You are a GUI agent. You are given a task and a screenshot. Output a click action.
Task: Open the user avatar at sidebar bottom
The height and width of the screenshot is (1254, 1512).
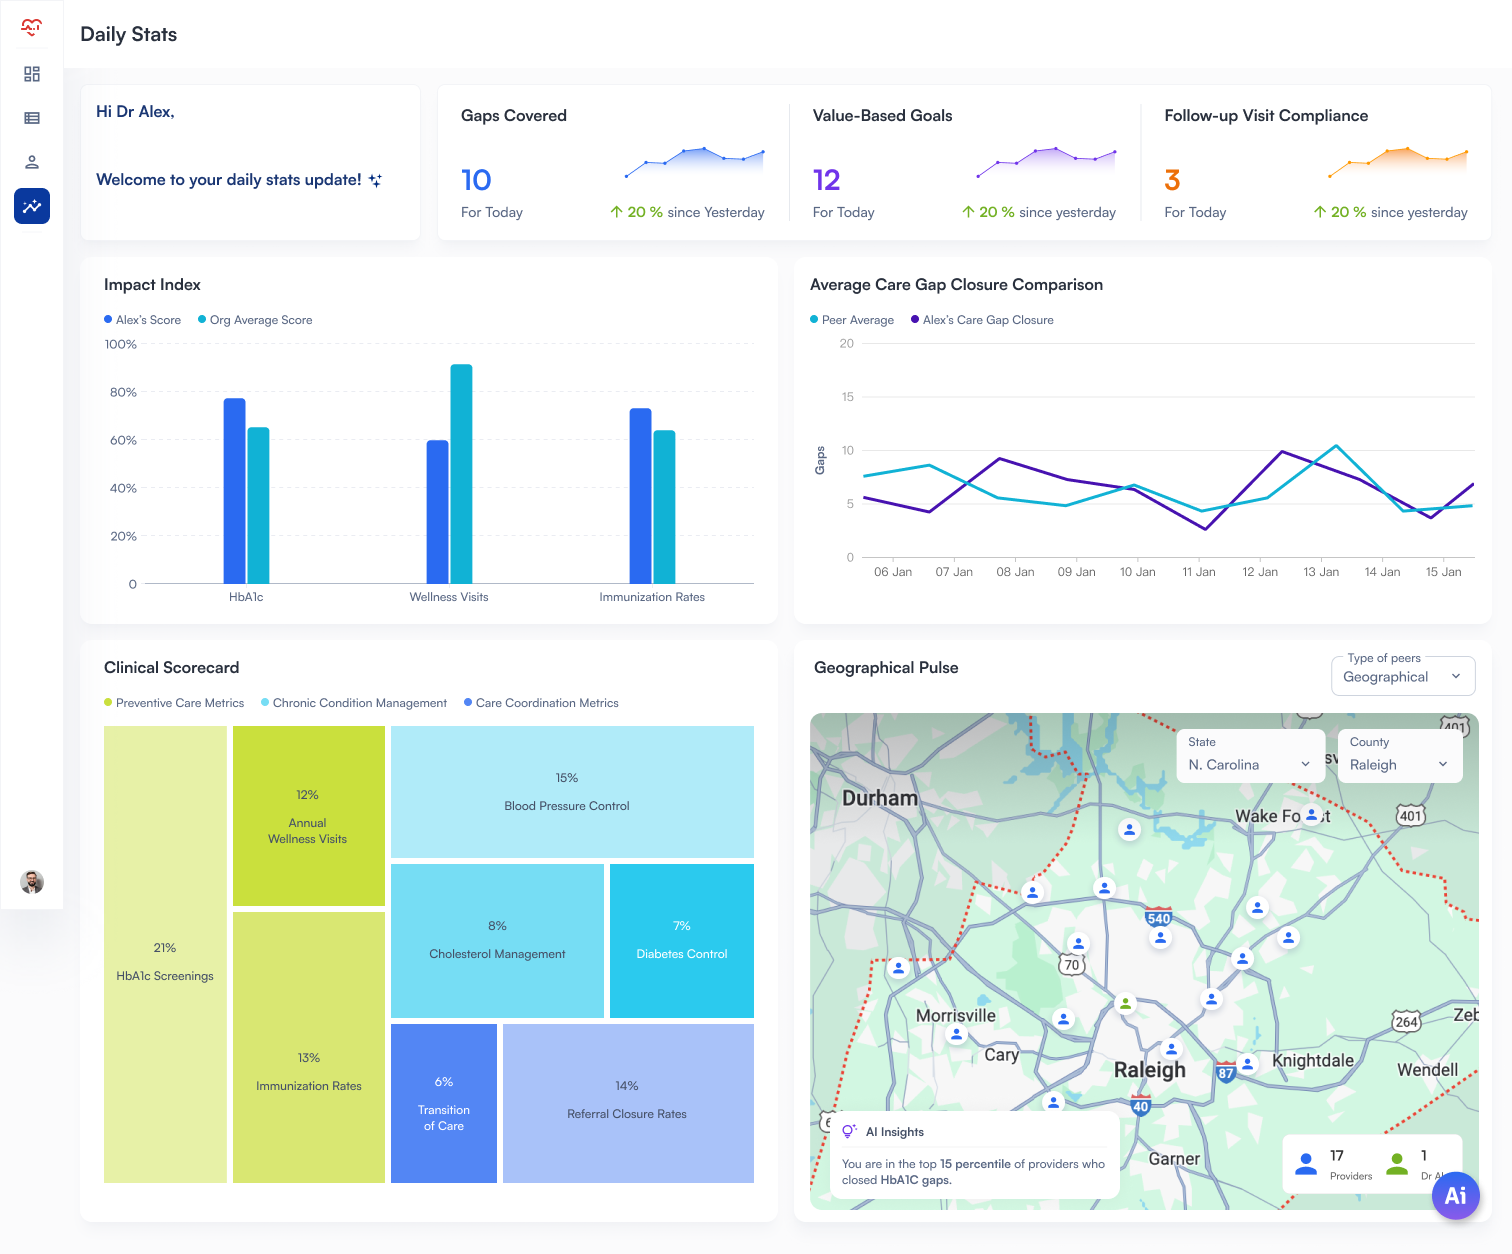click(31, 882)
